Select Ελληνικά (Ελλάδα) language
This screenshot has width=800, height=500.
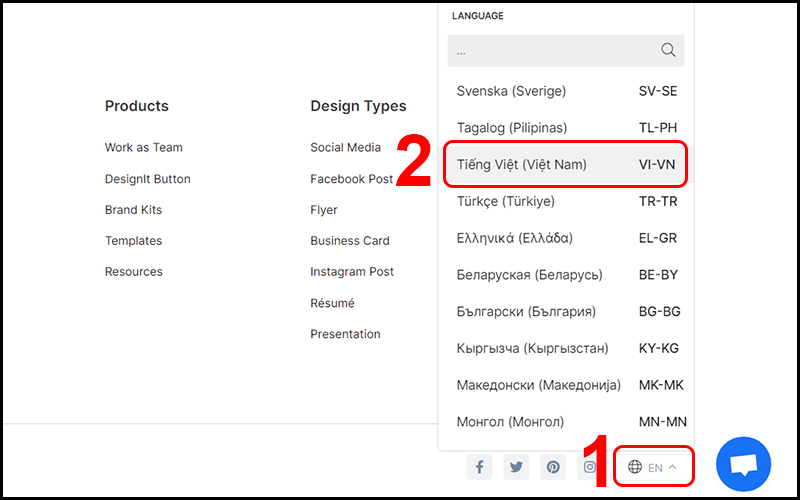pyautogui.click(x=566, y=238)
